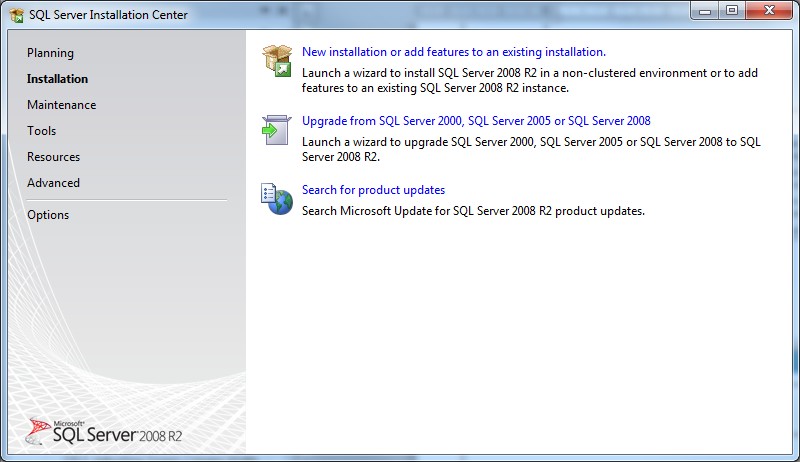Open the Options page
Viewport: 800px width, 462px height.
[48, 215]
